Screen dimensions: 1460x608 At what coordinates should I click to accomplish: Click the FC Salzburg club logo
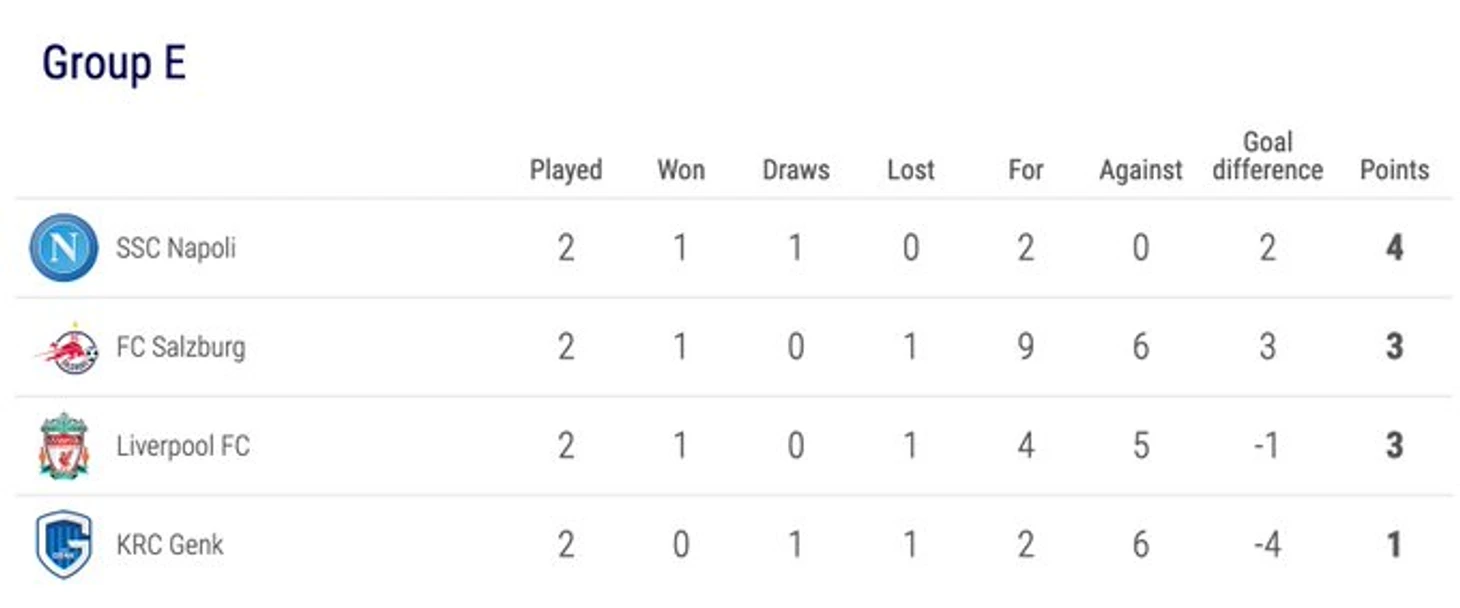(67, 348)
